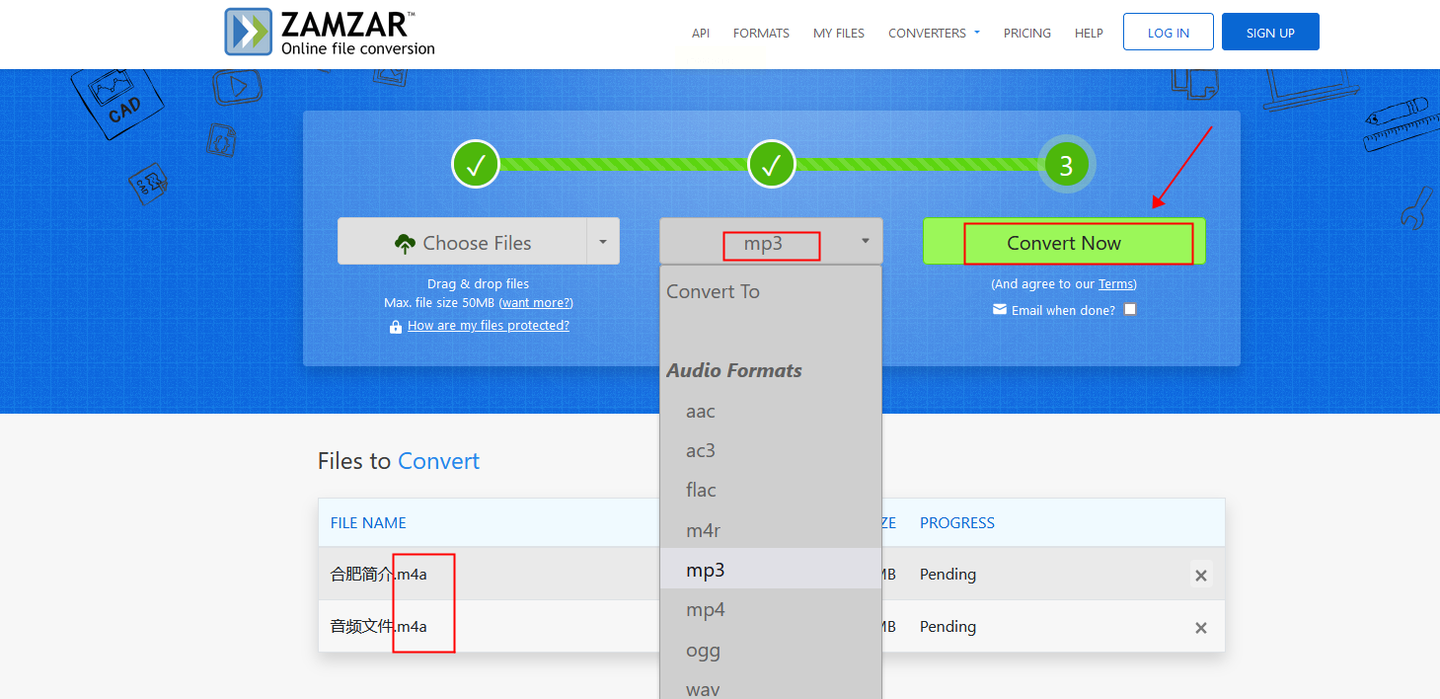Image resolution: width=1440 pixels, height=699 pixels.
Task: Click the envelope icon next to Email
Action: pyautogui.click(x=999, y=310)
